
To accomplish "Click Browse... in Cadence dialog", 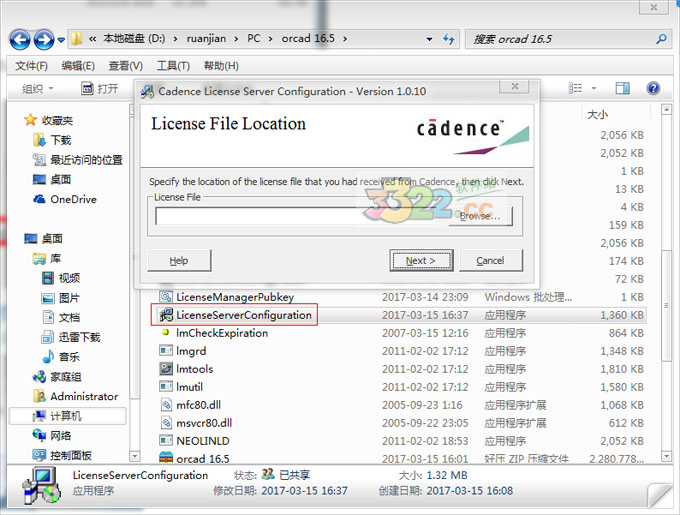I will (481, 216).
